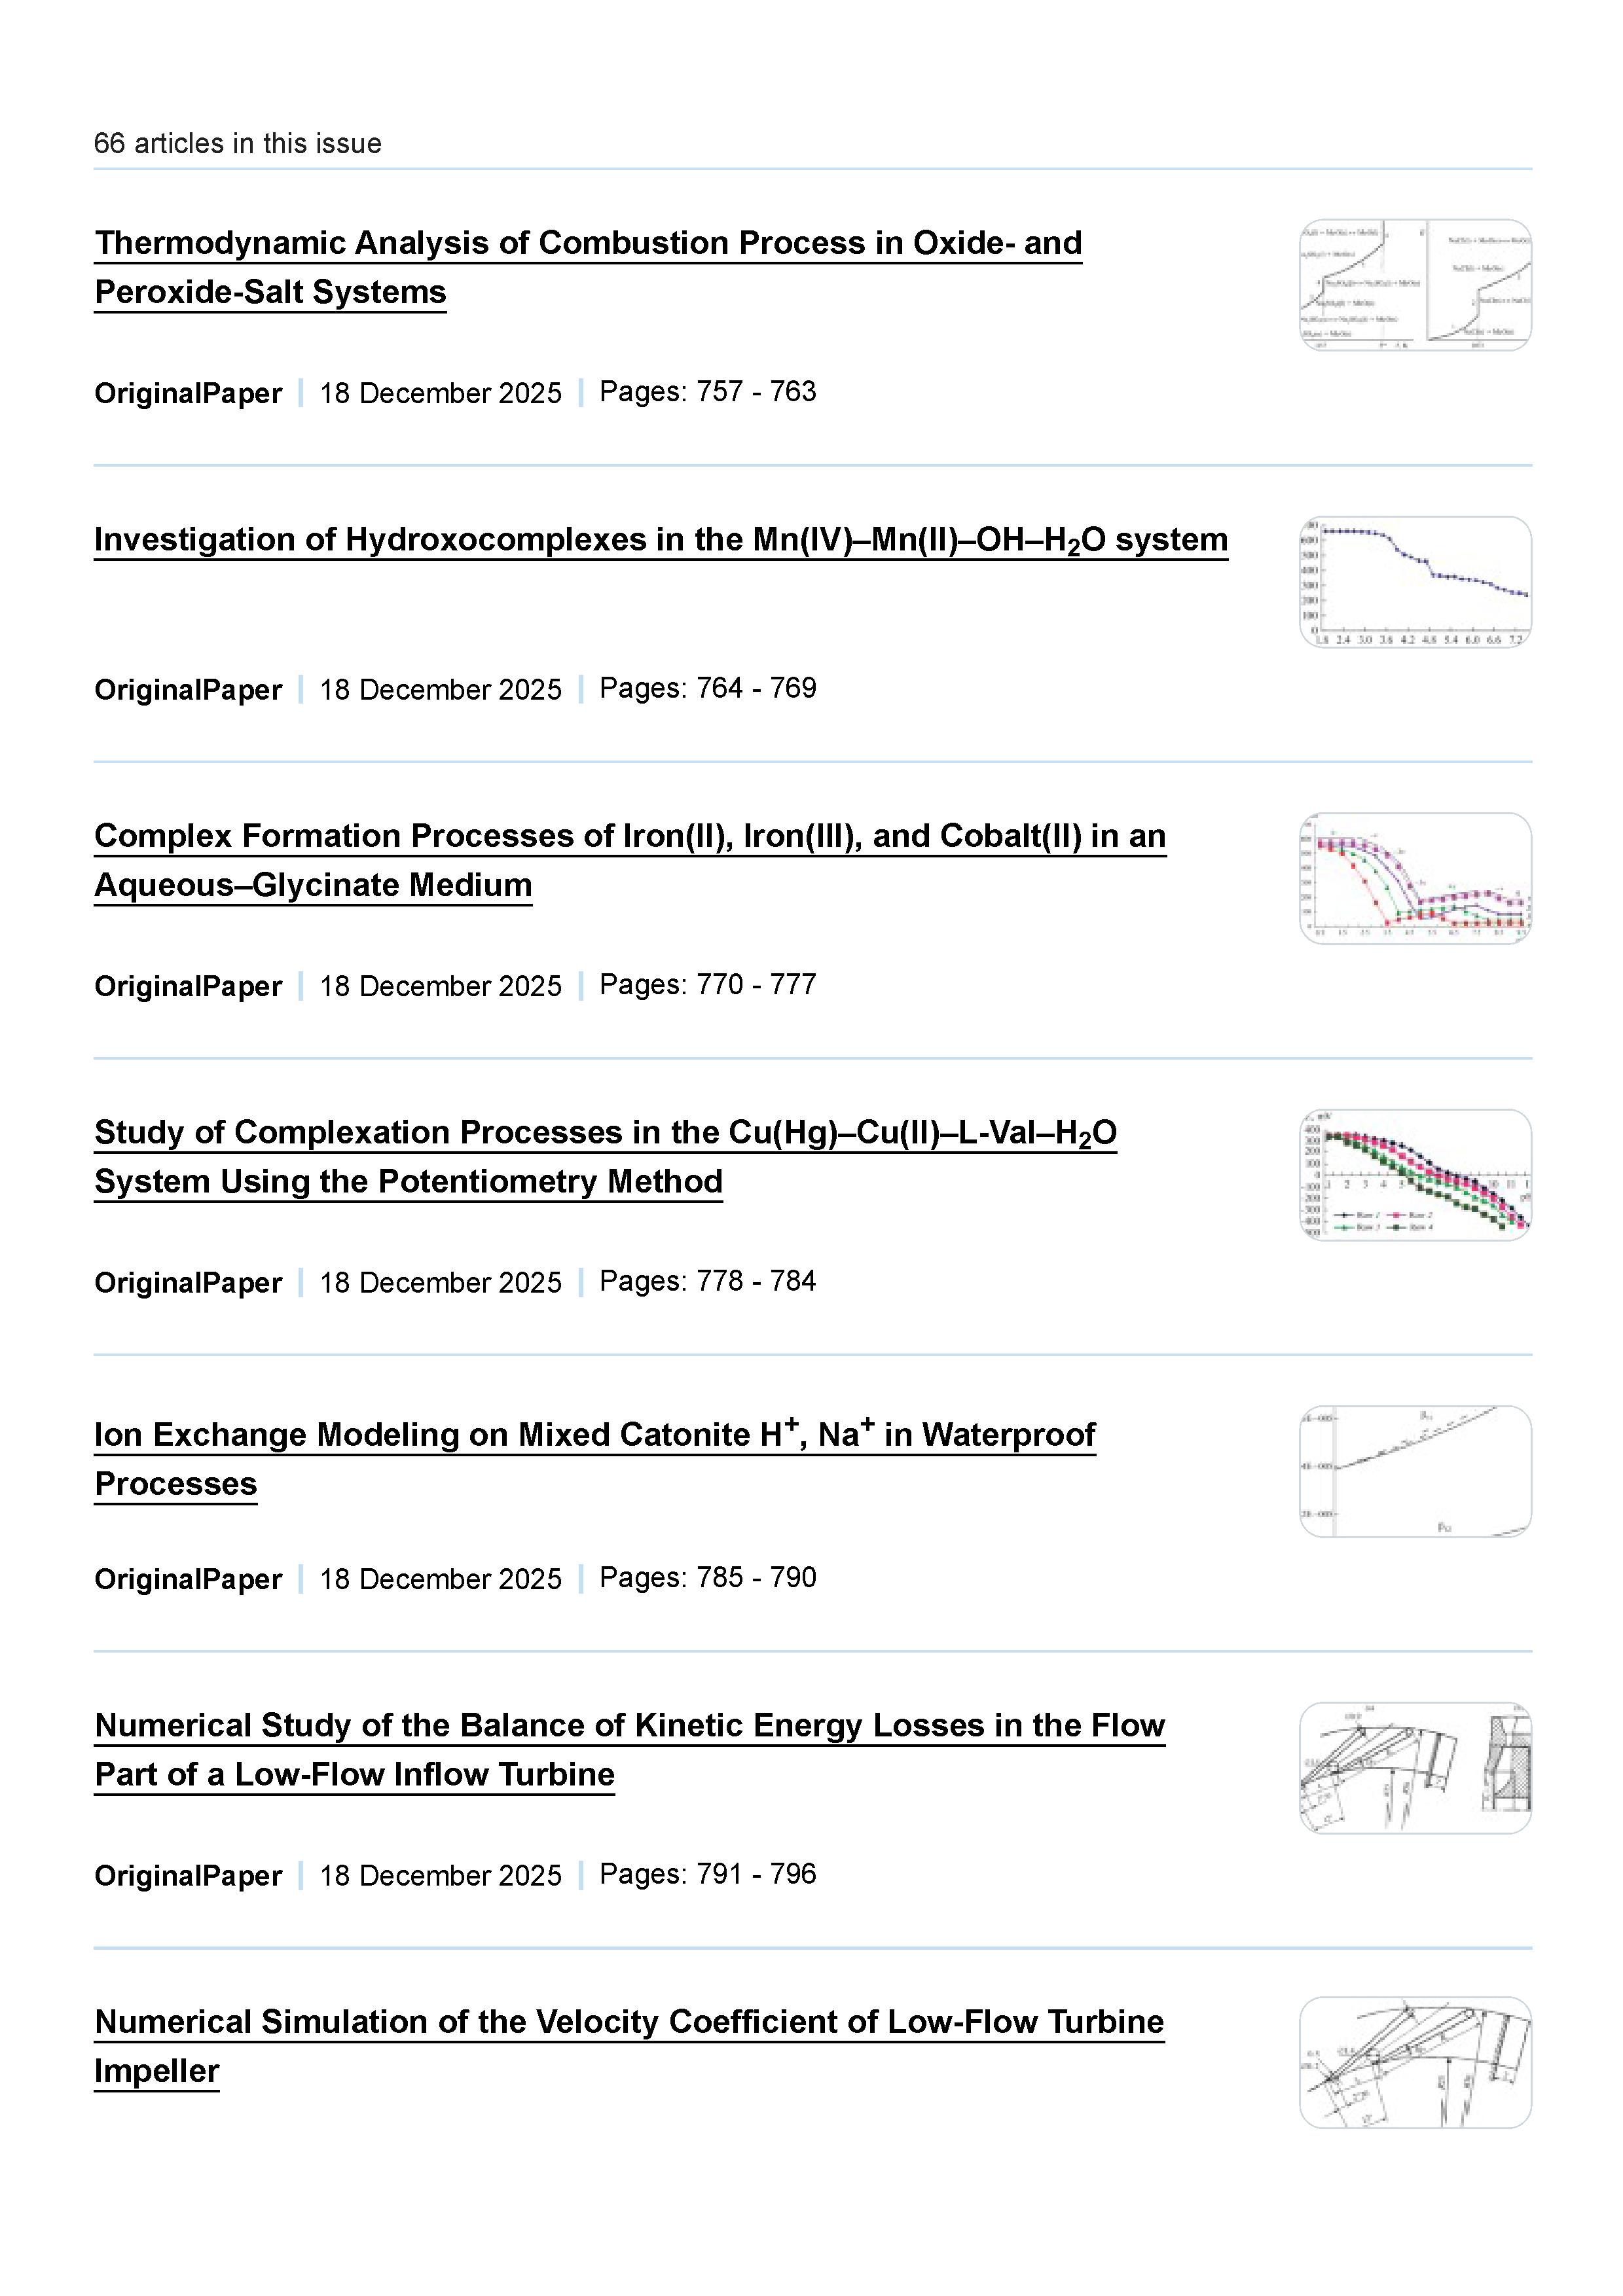The height and width of the screenshot is (2296, 1623).
Task: Open the Mn(IV)–Mn(II) Hydroxocomplexes article link
Action: 660,540
